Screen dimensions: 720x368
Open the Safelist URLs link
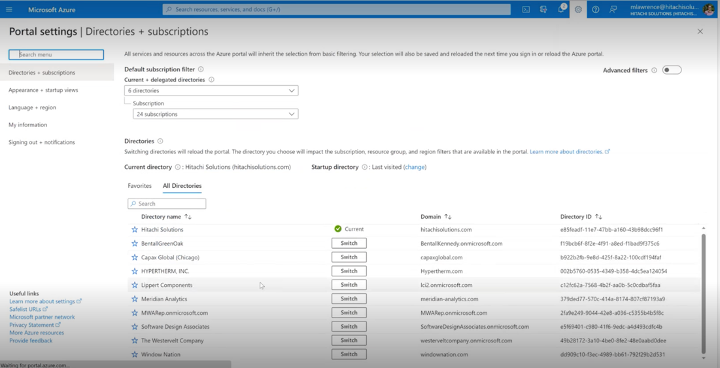(x=28, y=309)
